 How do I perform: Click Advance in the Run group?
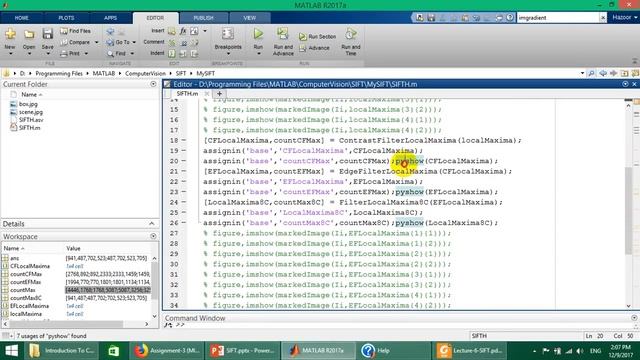click(314, 48)
